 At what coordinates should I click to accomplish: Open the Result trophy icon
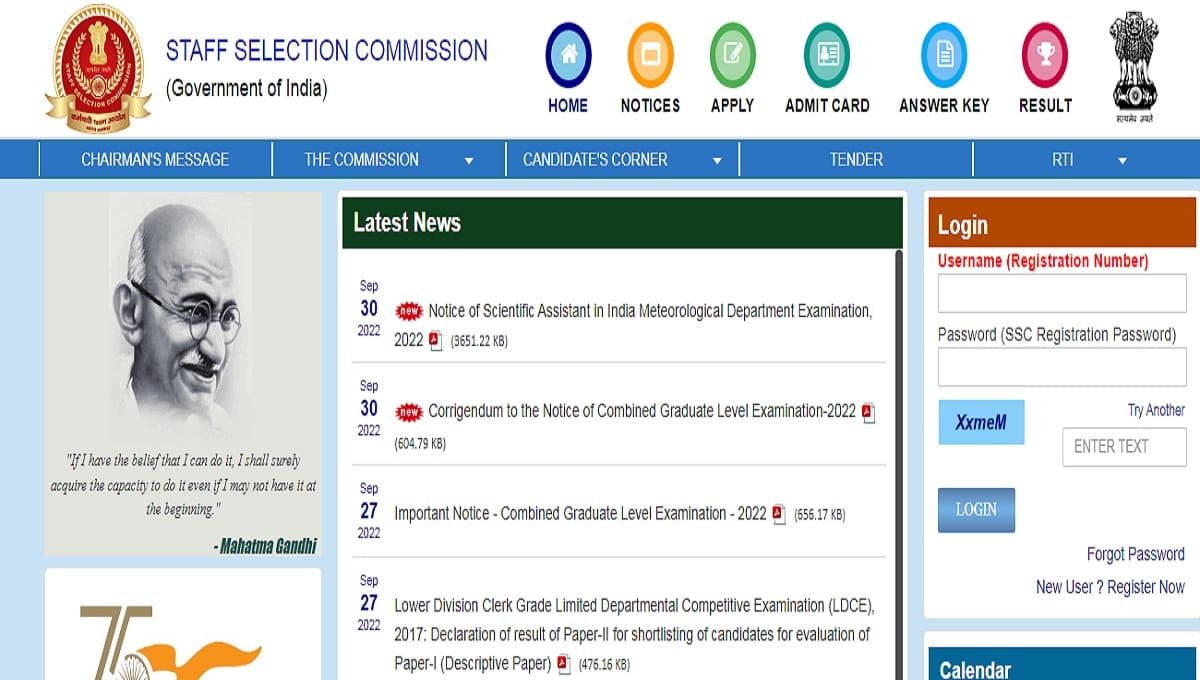1045,56
